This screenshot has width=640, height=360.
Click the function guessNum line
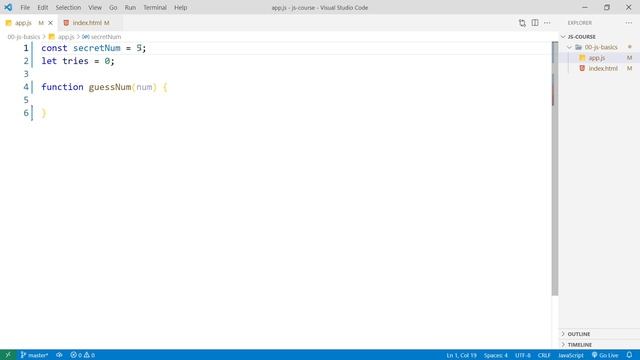(104, 87)
